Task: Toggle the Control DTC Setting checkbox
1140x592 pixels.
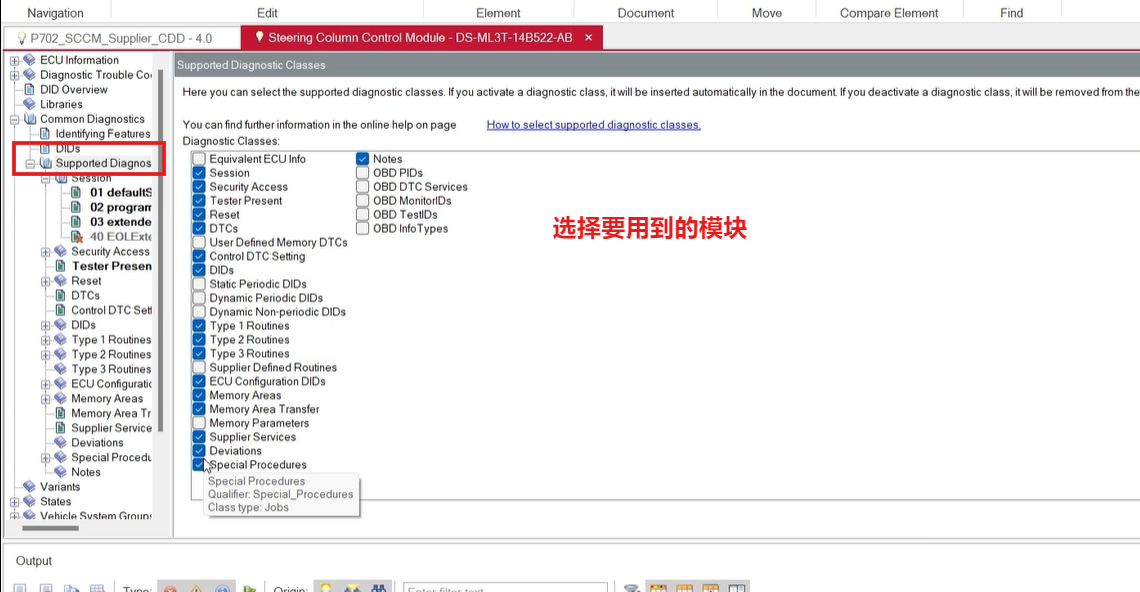Action: coord(199,256)
